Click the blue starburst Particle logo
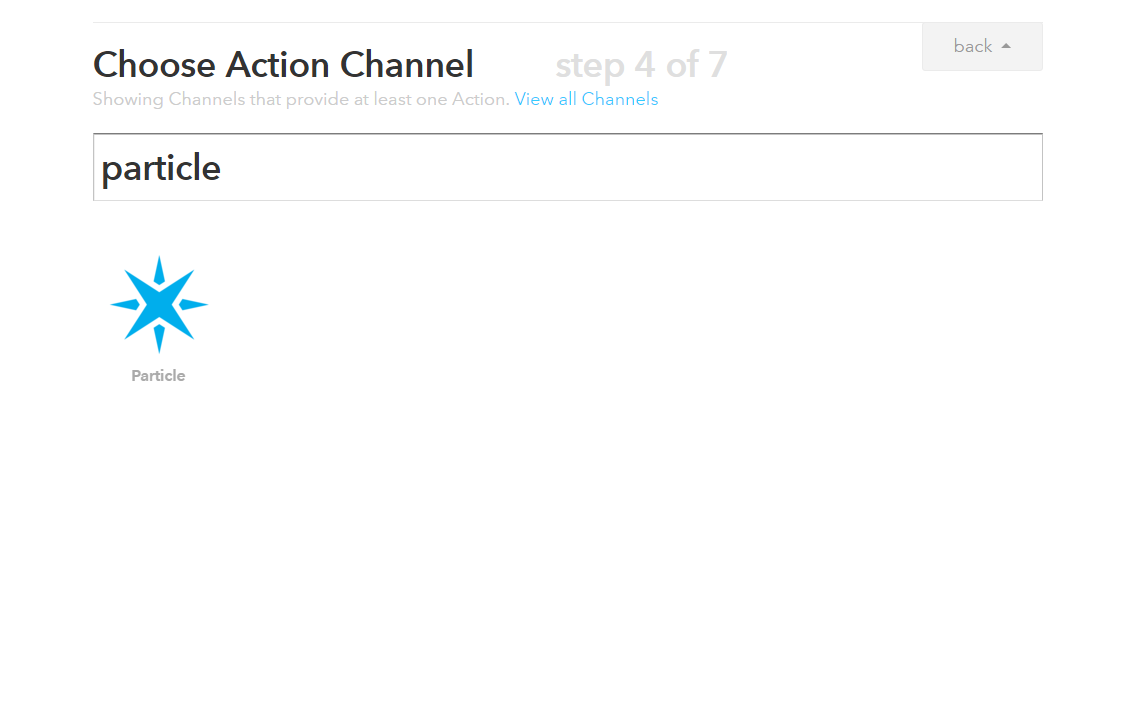1146x706 pixels. tap(158, 303)
